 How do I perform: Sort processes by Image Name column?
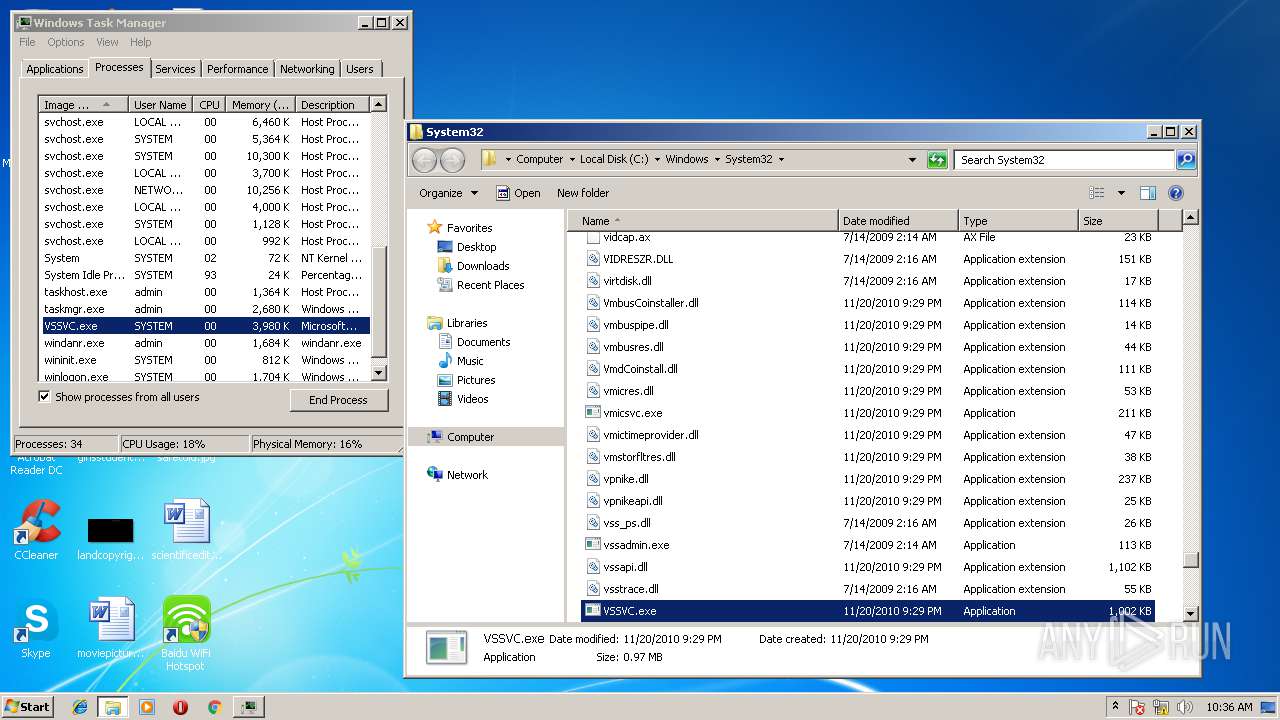pyautogui.click(x=84, y=105)
